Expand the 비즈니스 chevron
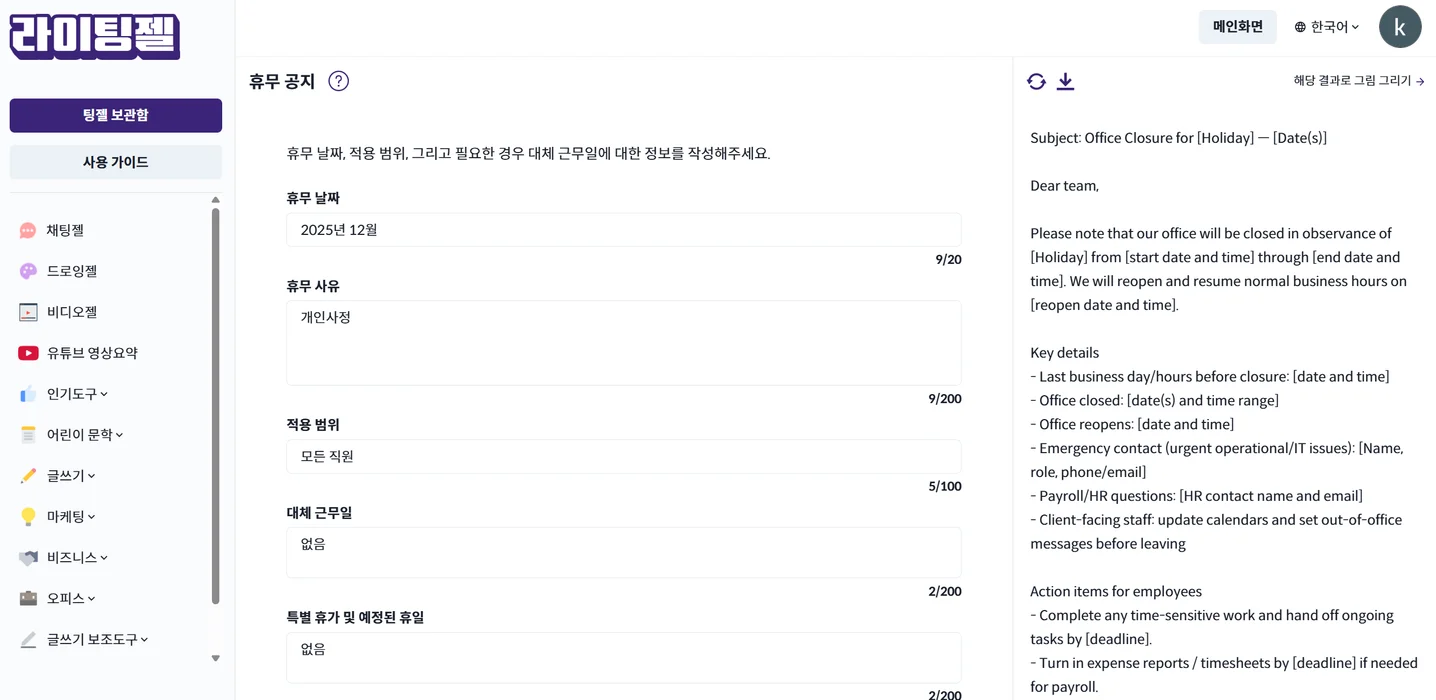1436x700 pixels. [x=104, y=558]
